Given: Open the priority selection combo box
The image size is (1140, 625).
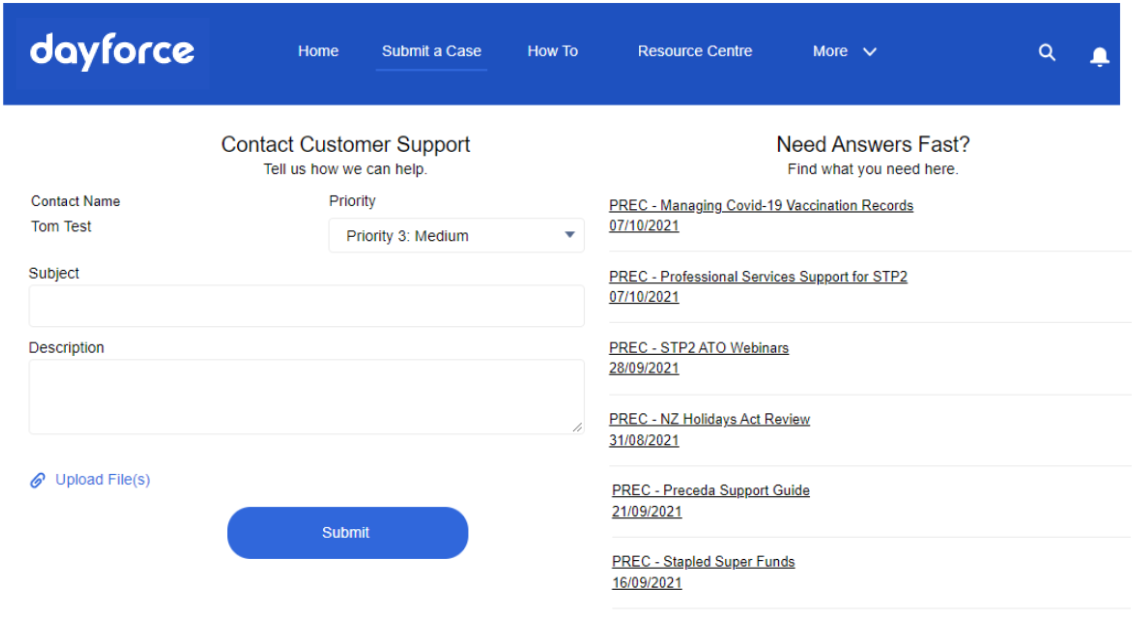Looking at the screenshot, I should pos(455,235).
